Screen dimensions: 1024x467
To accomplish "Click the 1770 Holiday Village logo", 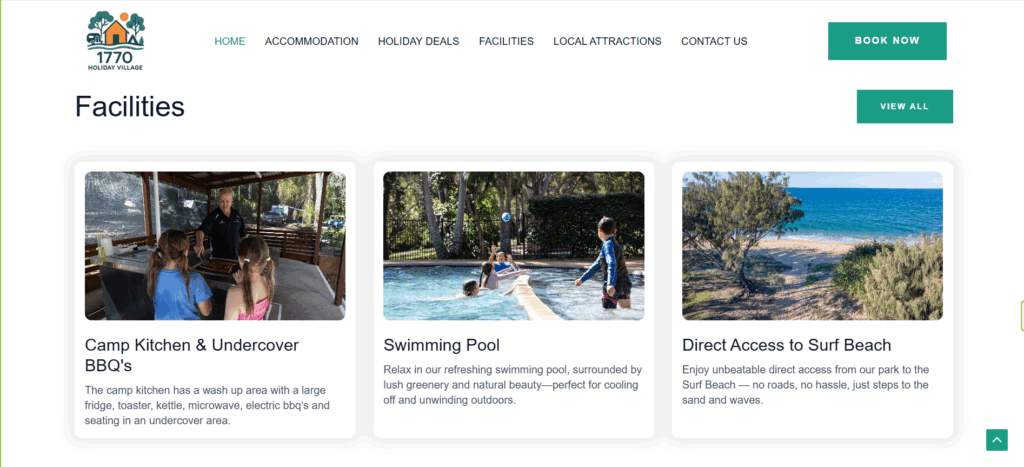I will pos(115,41).
